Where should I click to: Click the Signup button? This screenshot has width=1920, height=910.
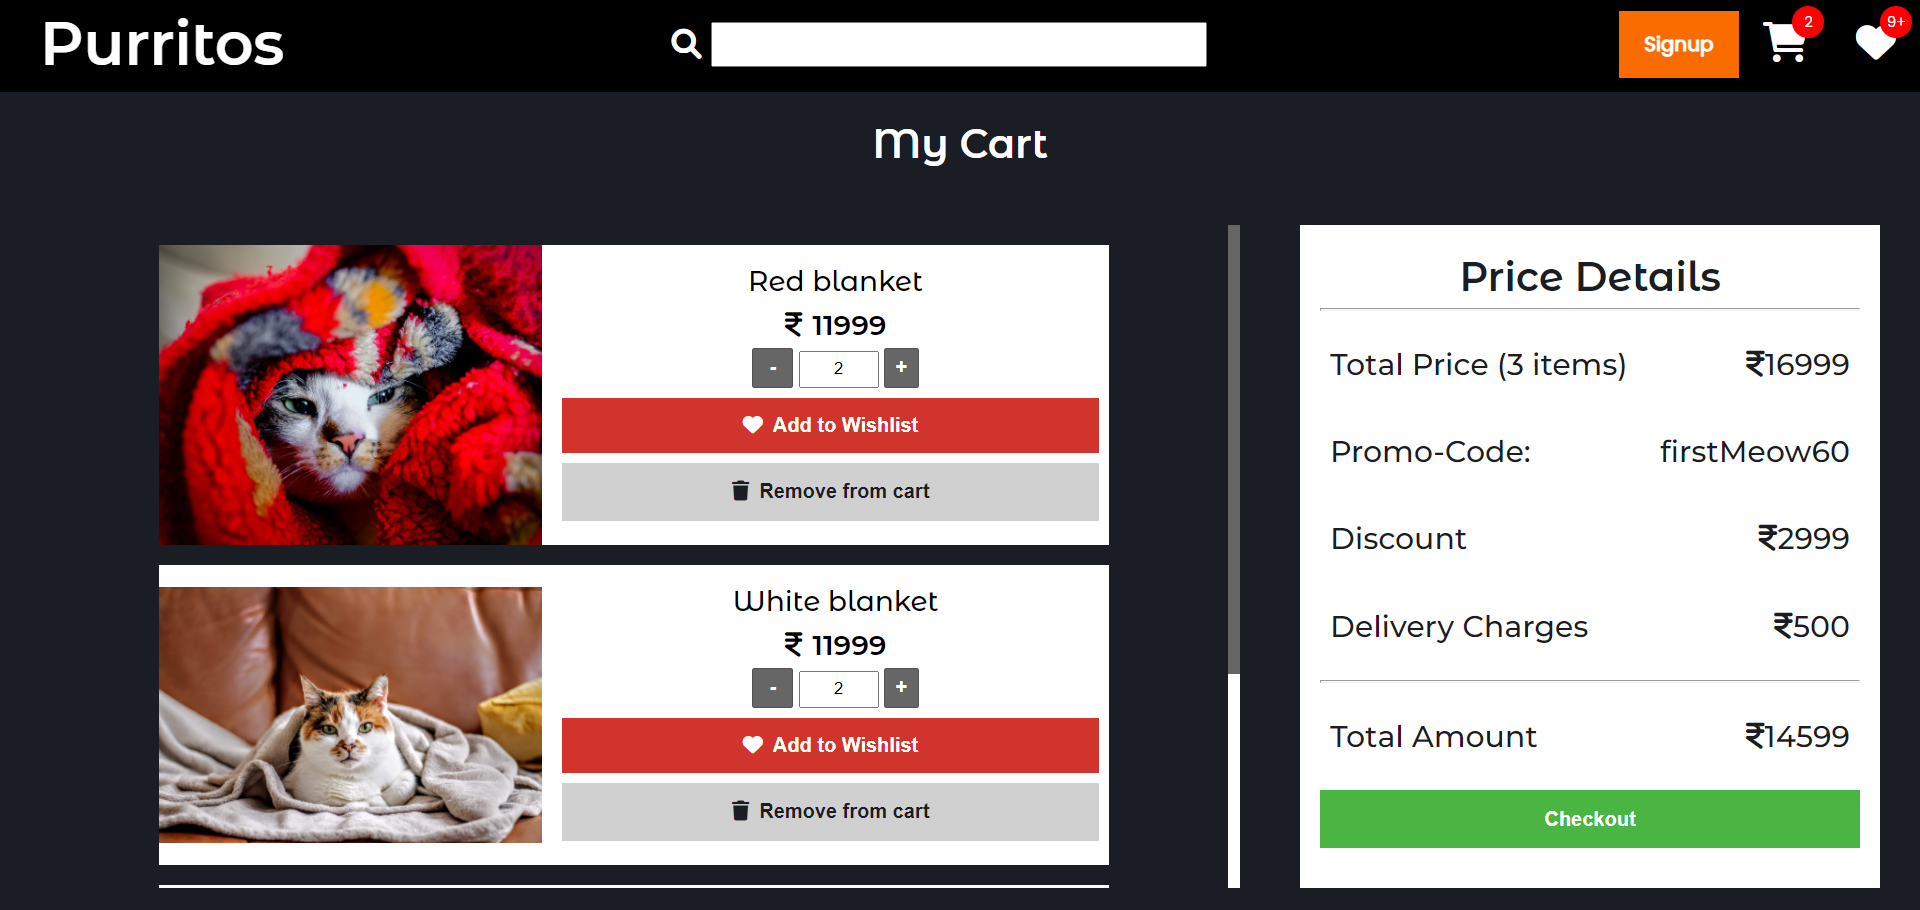(x=1678, y=44)
